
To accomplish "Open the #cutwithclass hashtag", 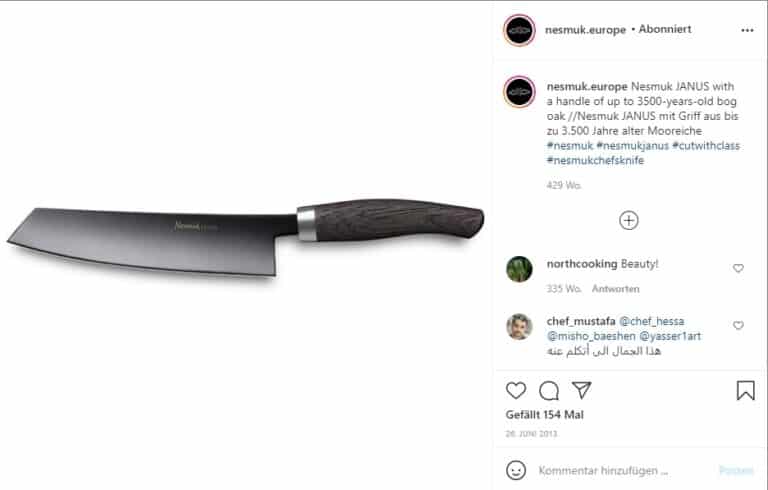I will [706, 146].
